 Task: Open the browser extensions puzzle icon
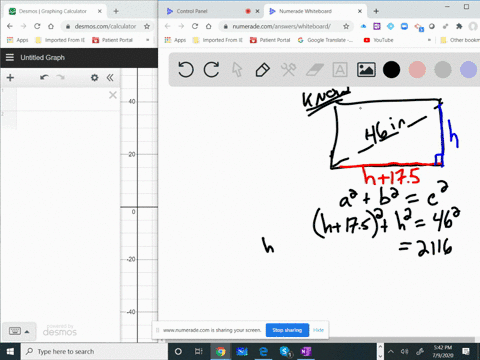(x=459, y=26)
